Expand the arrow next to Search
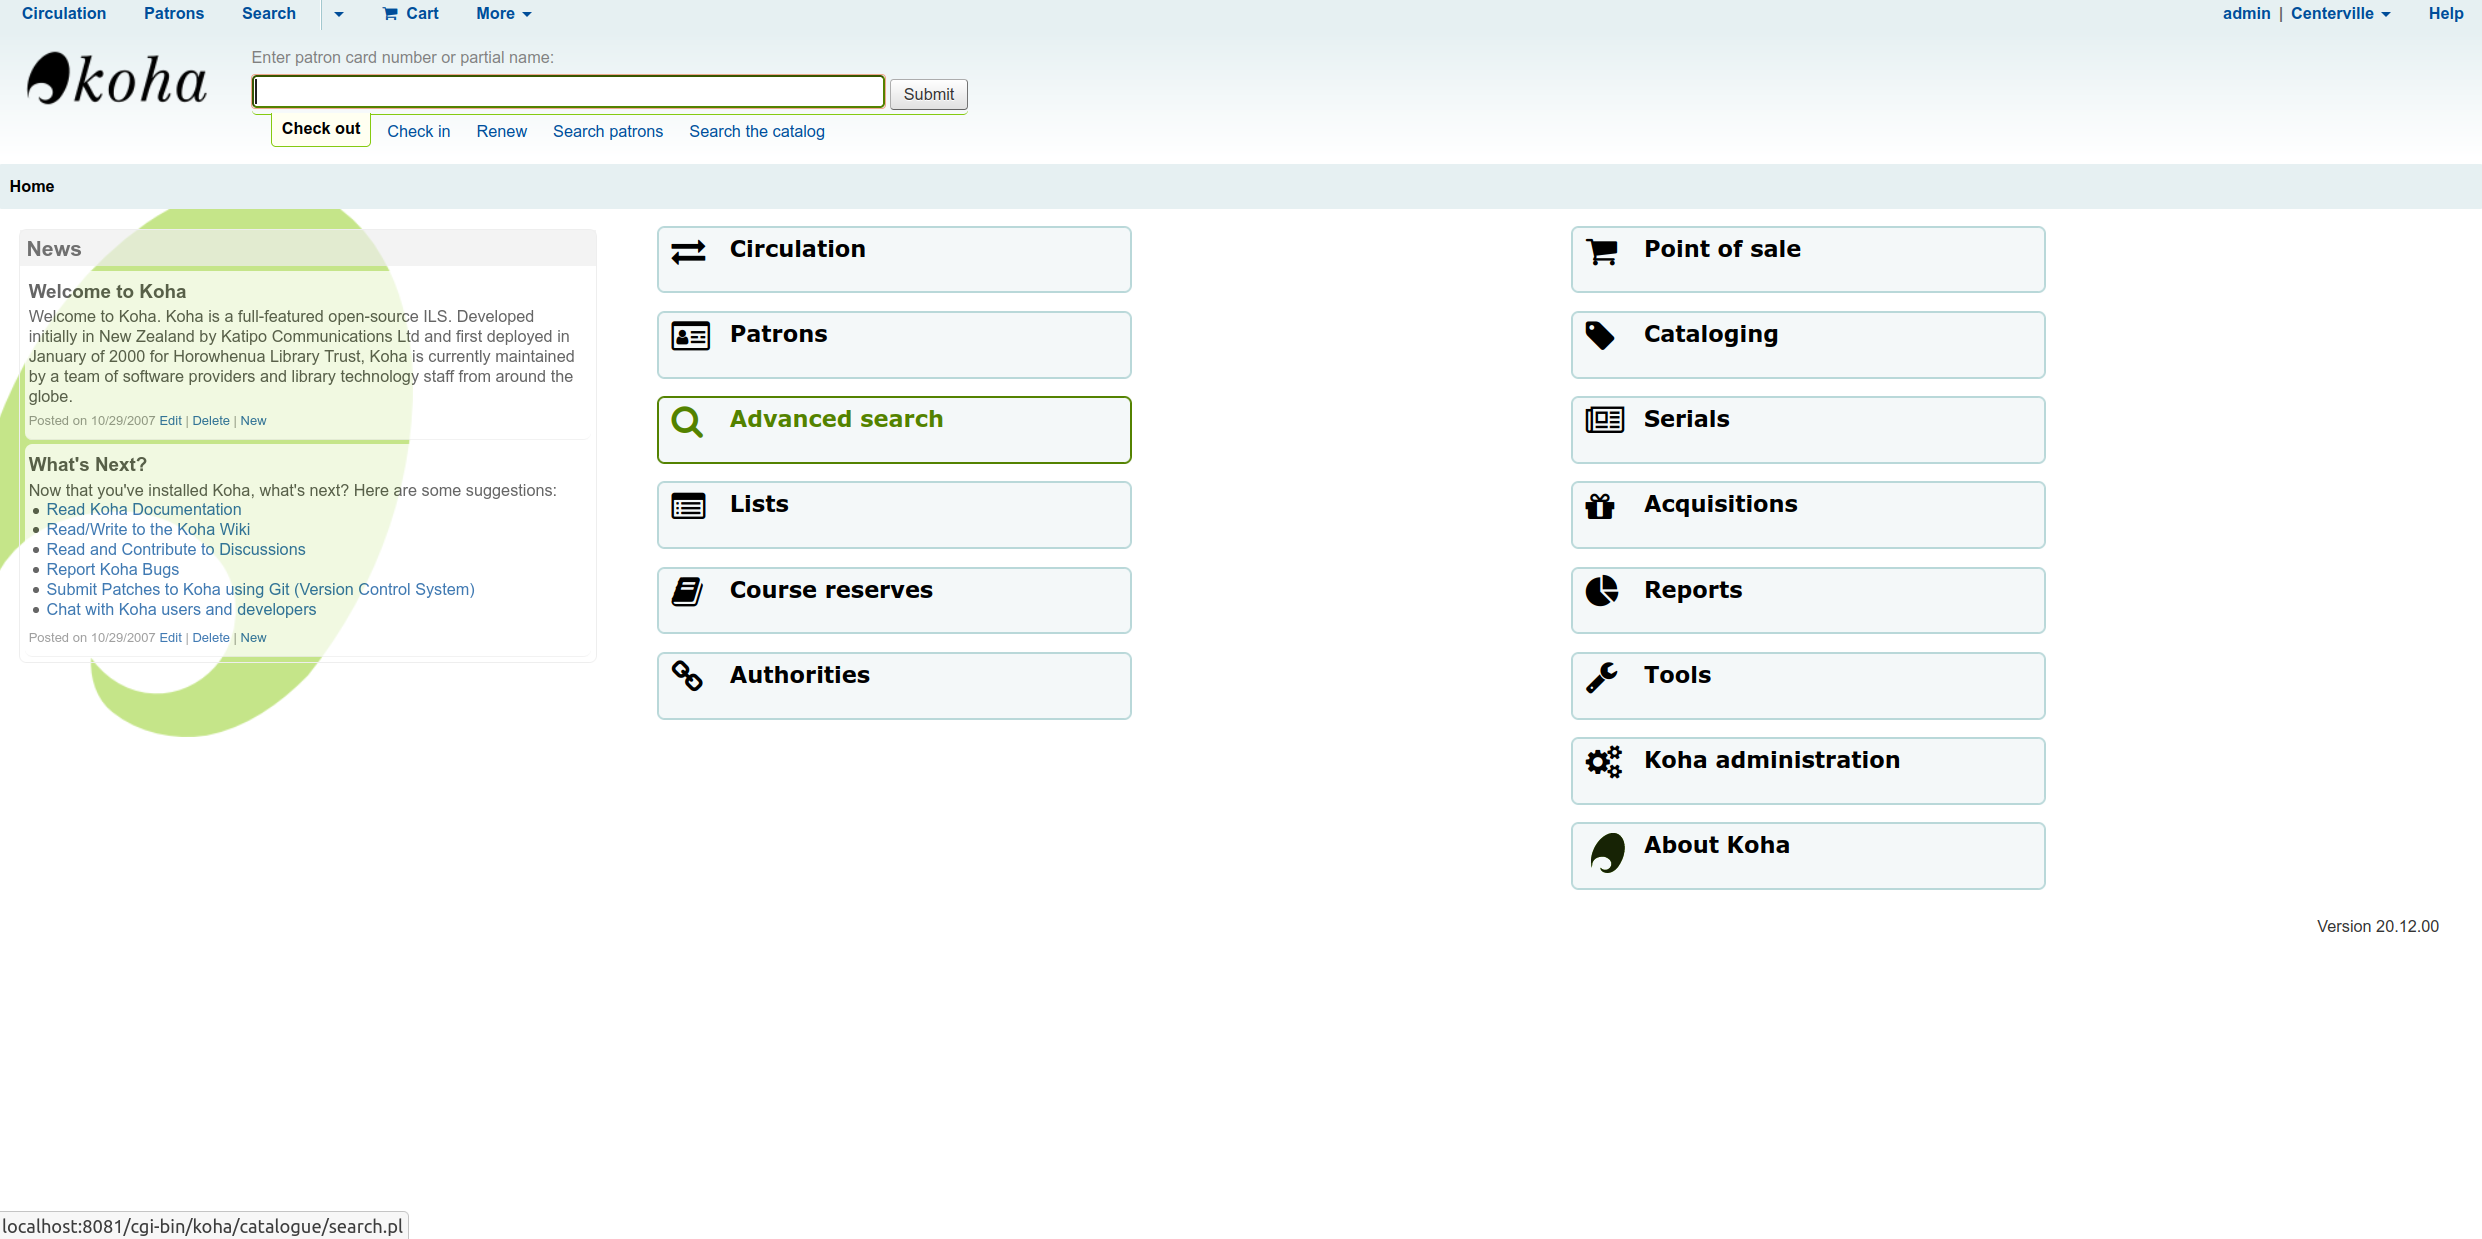 click(x=339, y=14)
